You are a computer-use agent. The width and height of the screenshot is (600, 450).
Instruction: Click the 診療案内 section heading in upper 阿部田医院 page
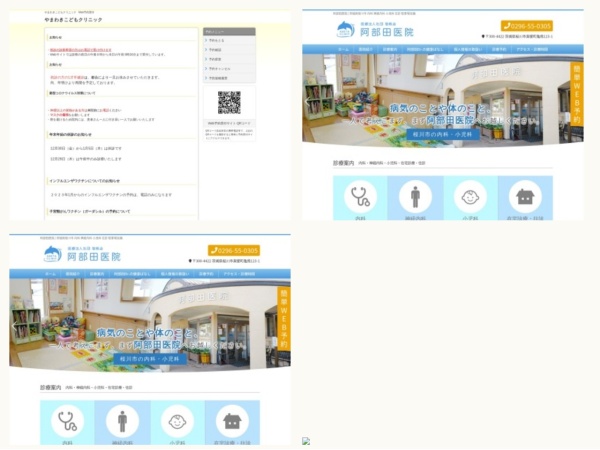pyautogui.click(x=343, y=163)
